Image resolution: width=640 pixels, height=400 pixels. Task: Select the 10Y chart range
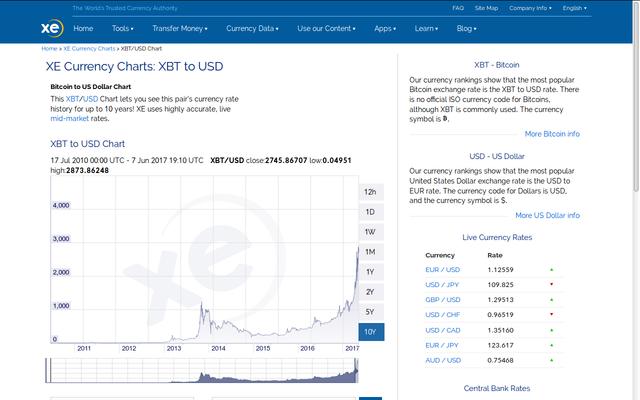coord(371,332)
